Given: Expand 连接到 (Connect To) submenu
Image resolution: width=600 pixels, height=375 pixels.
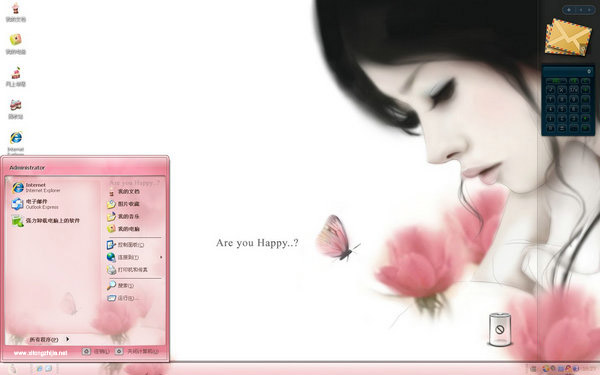Looking at the screenshot, I should click(135, 257).
